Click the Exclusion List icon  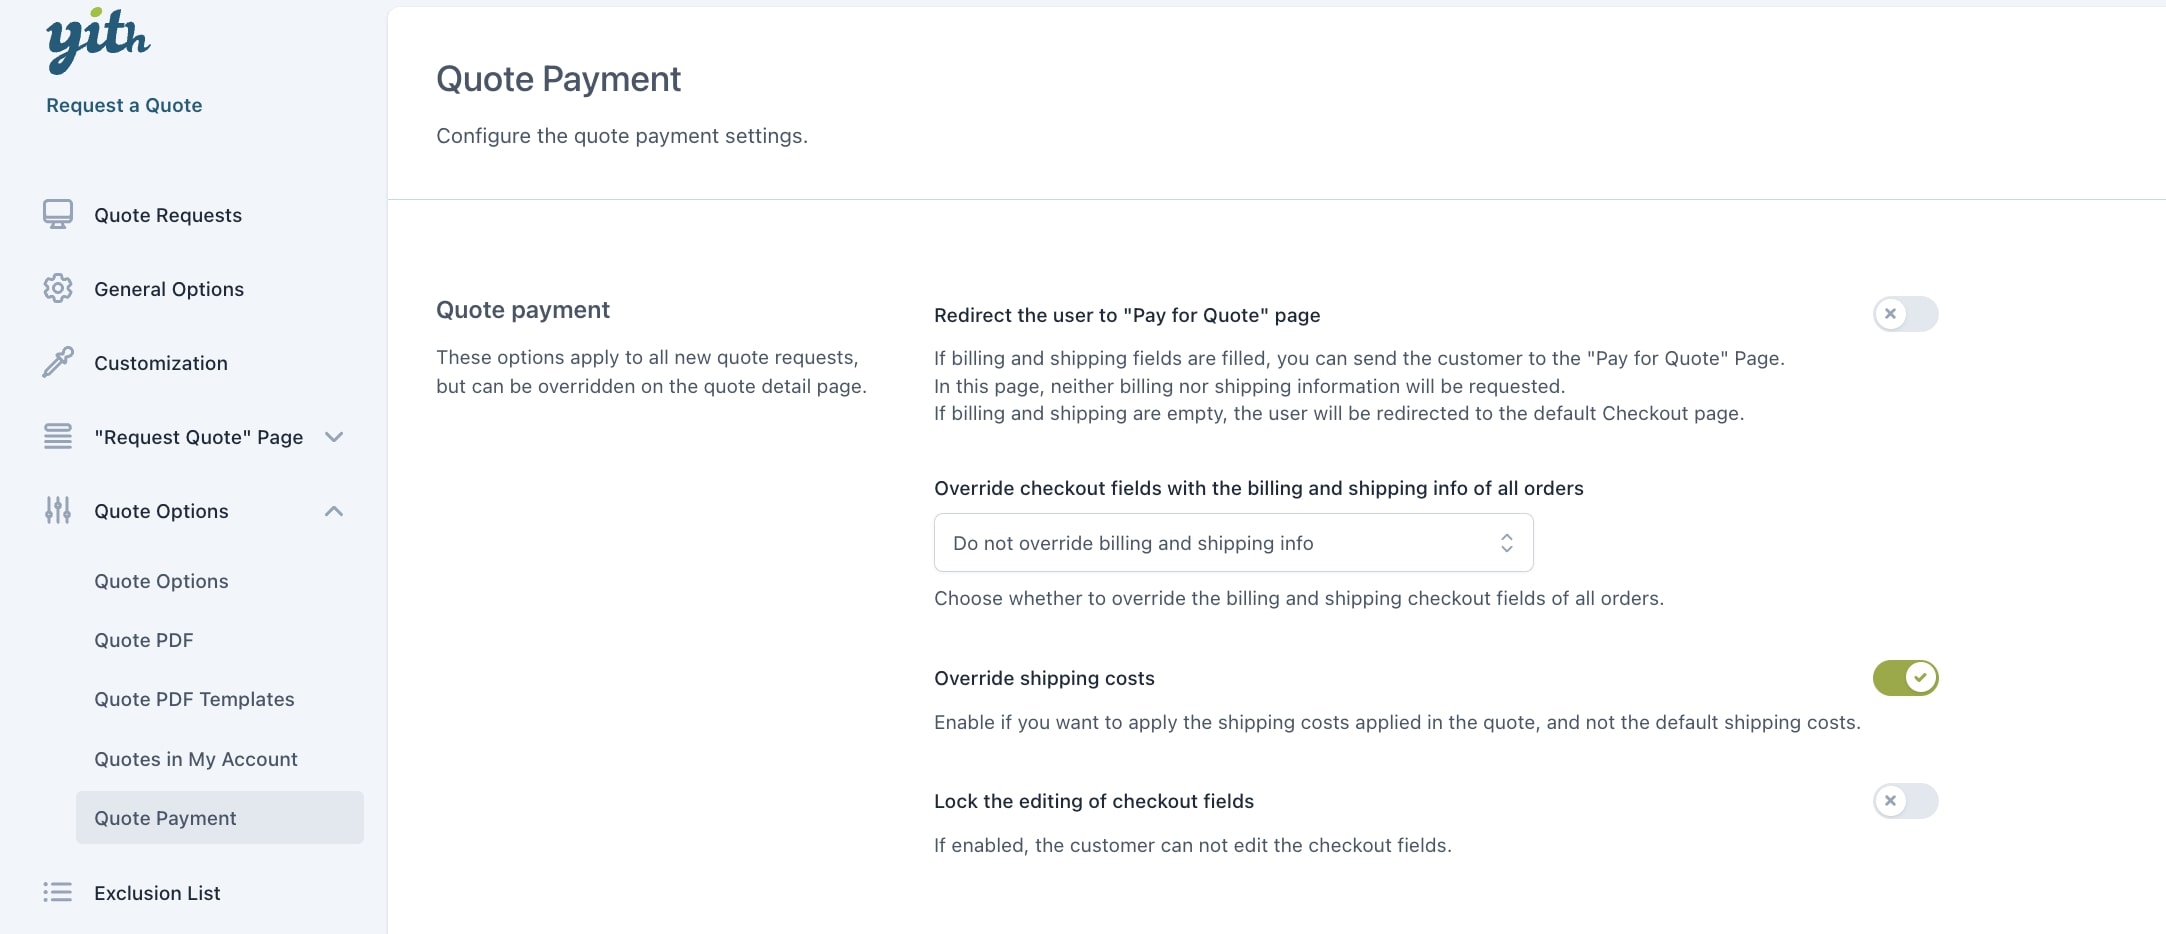58,892
